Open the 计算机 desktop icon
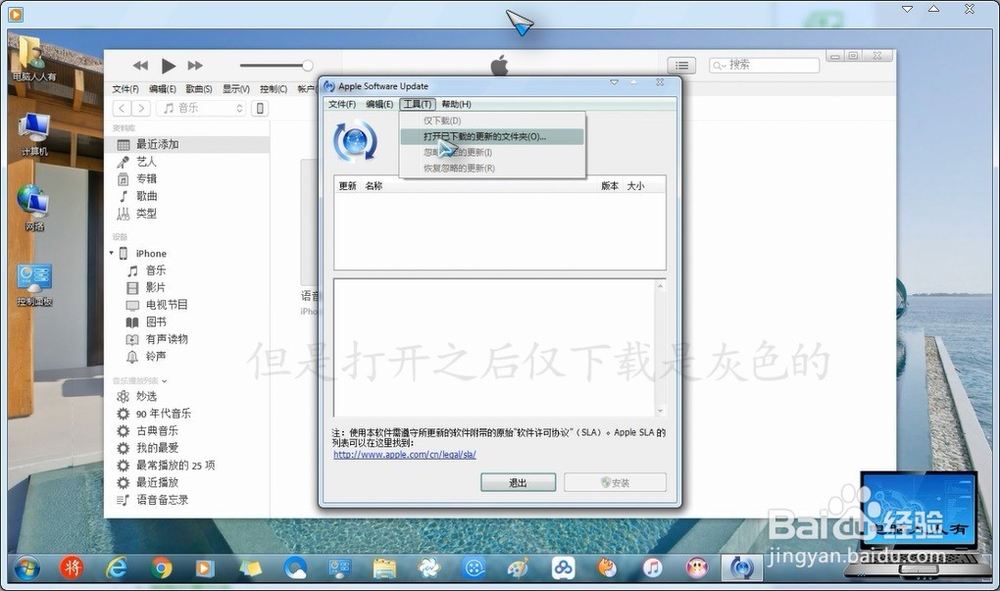 34,135
